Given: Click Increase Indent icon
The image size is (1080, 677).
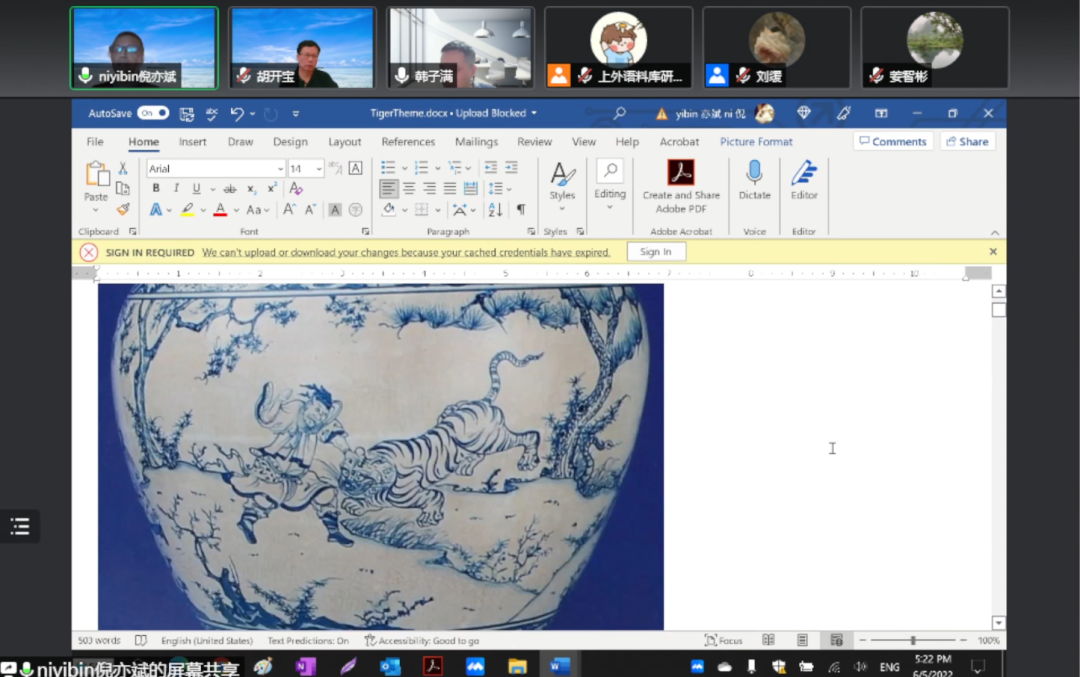Looking at the screenshot, I should tap(511, 167).
